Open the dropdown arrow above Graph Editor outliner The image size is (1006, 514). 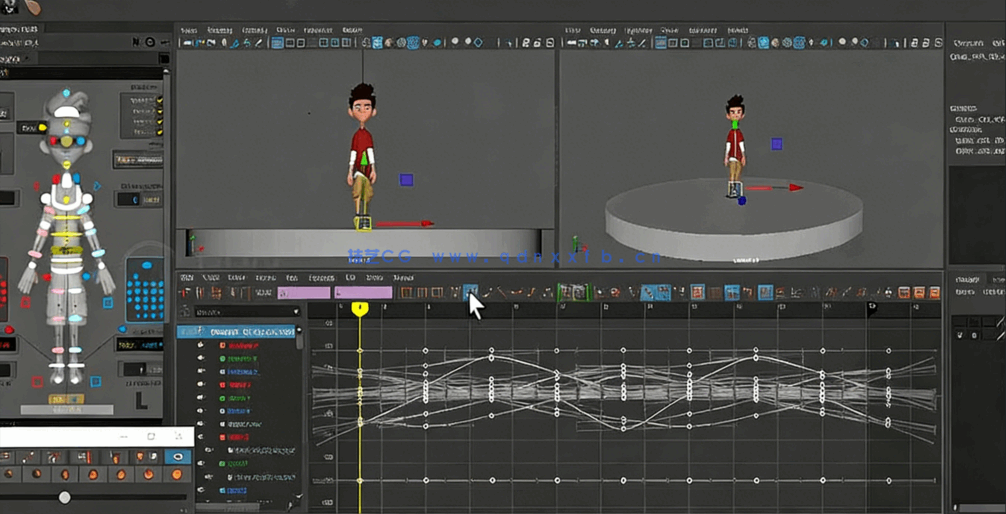point(295,312)
